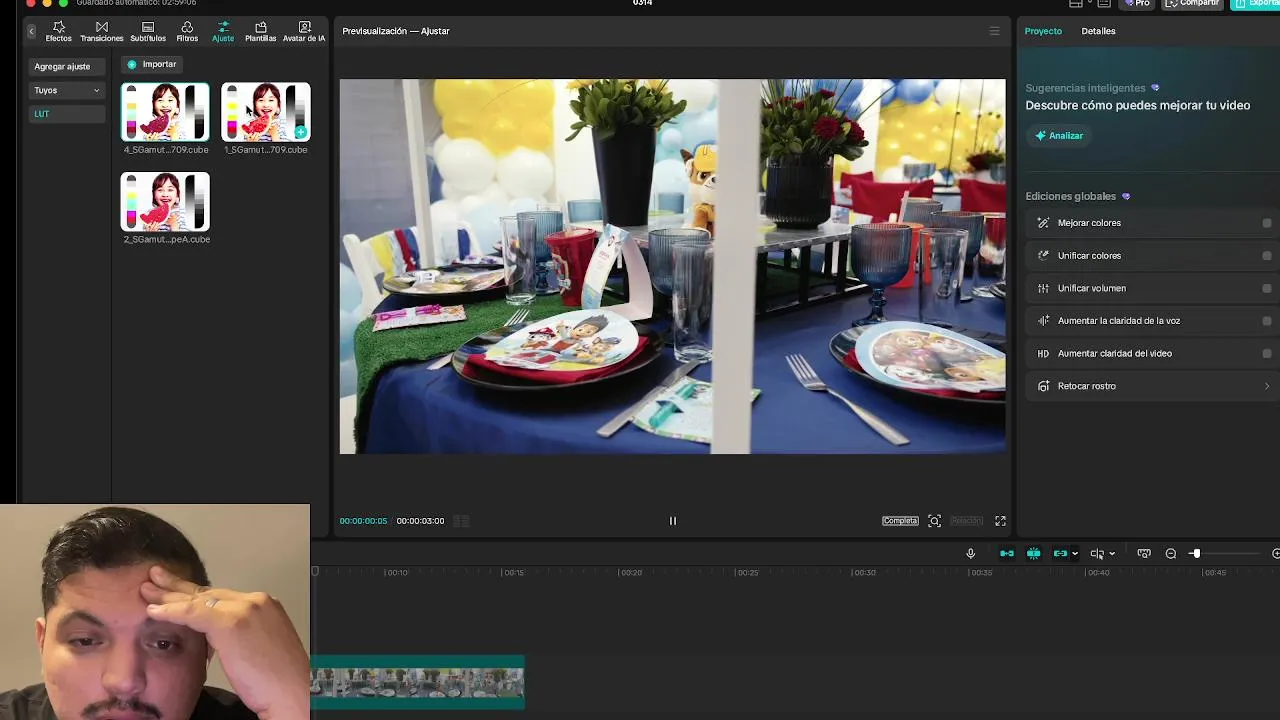The width and height of the screenshot is (1280, 720).
Task: Enable Aumentar la claridad de la voz
Action: pyautogui.click(x=1267, y=321)
